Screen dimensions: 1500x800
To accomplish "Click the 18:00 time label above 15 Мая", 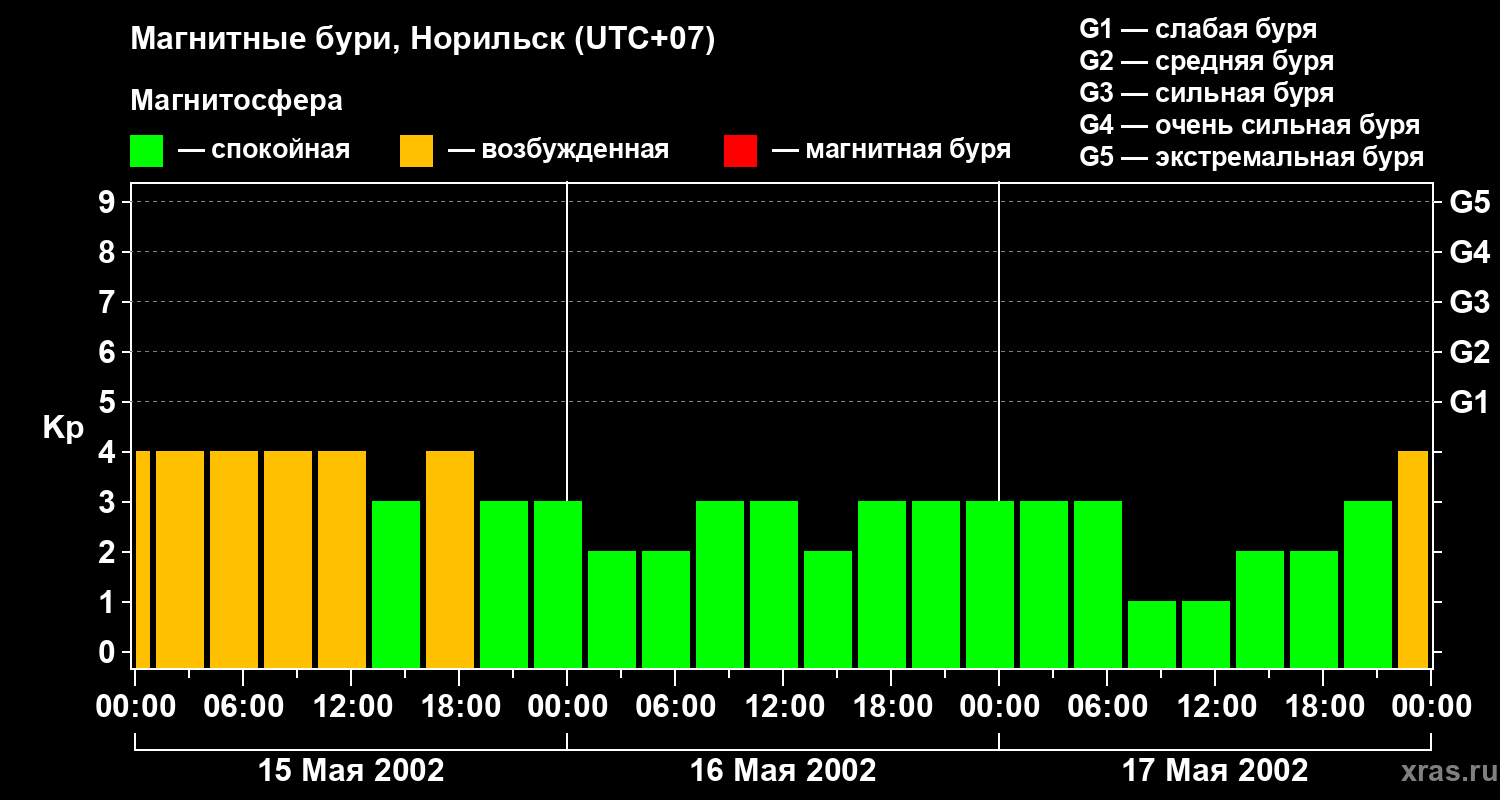I will tap(459, 707).
